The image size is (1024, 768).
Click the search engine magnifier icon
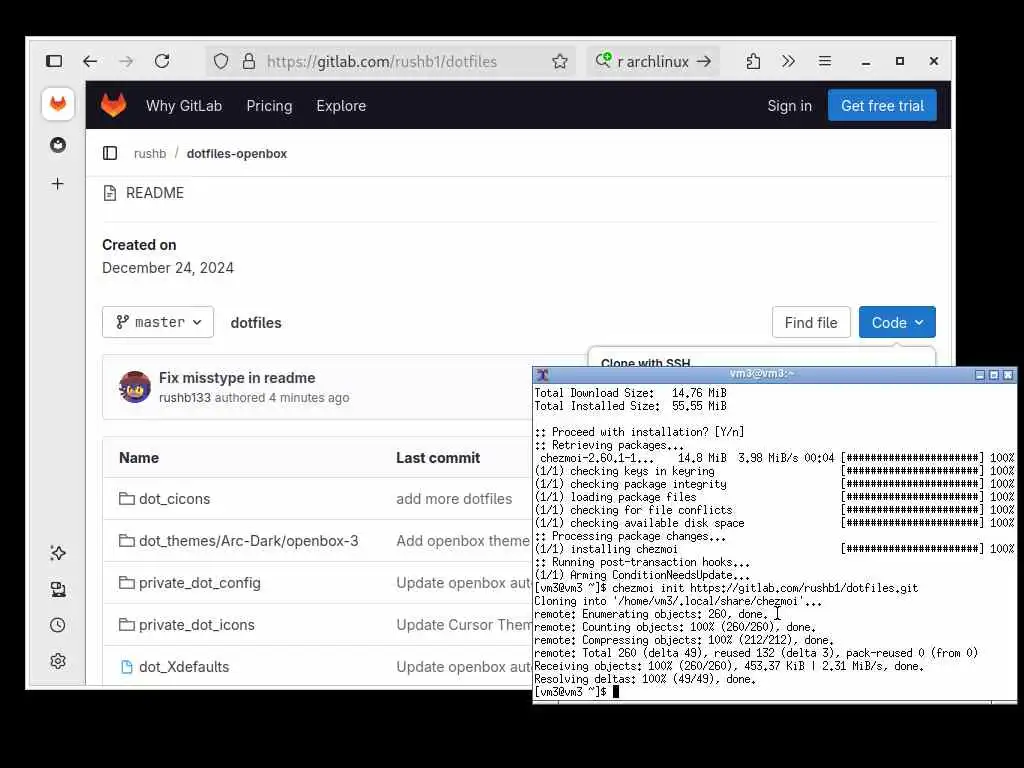[x=603, y=61]
